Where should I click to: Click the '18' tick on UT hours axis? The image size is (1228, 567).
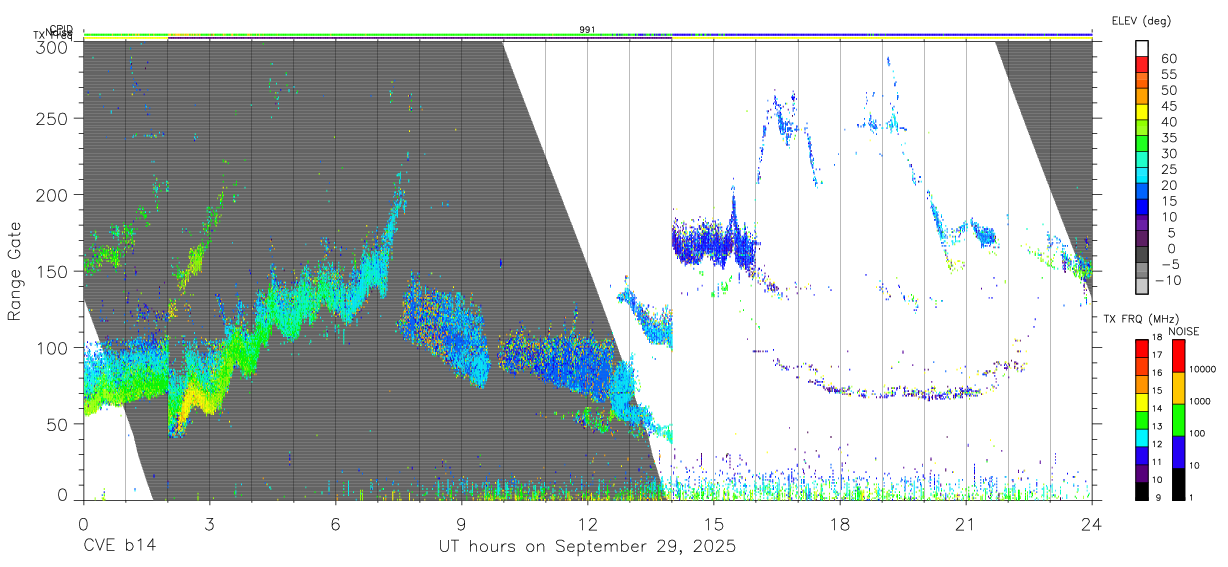(840, 524)
